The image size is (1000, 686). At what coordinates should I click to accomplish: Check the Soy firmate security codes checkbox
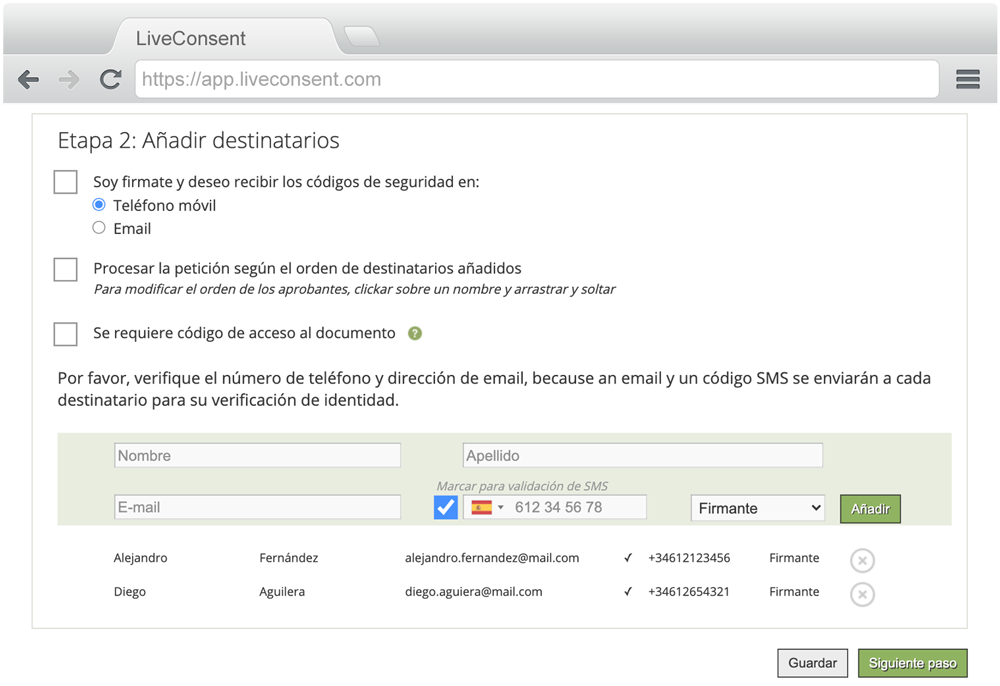65,182
